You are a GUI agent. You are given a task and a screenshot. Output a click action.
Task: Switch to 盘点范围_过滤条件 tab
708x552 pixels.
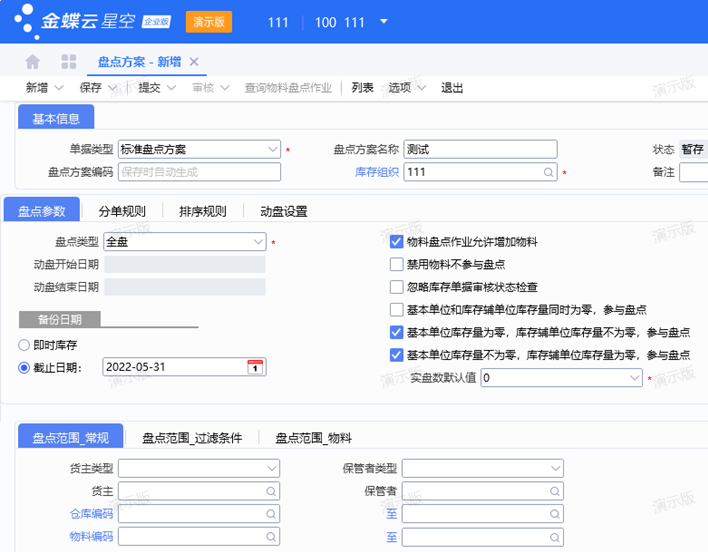(192, 437)
